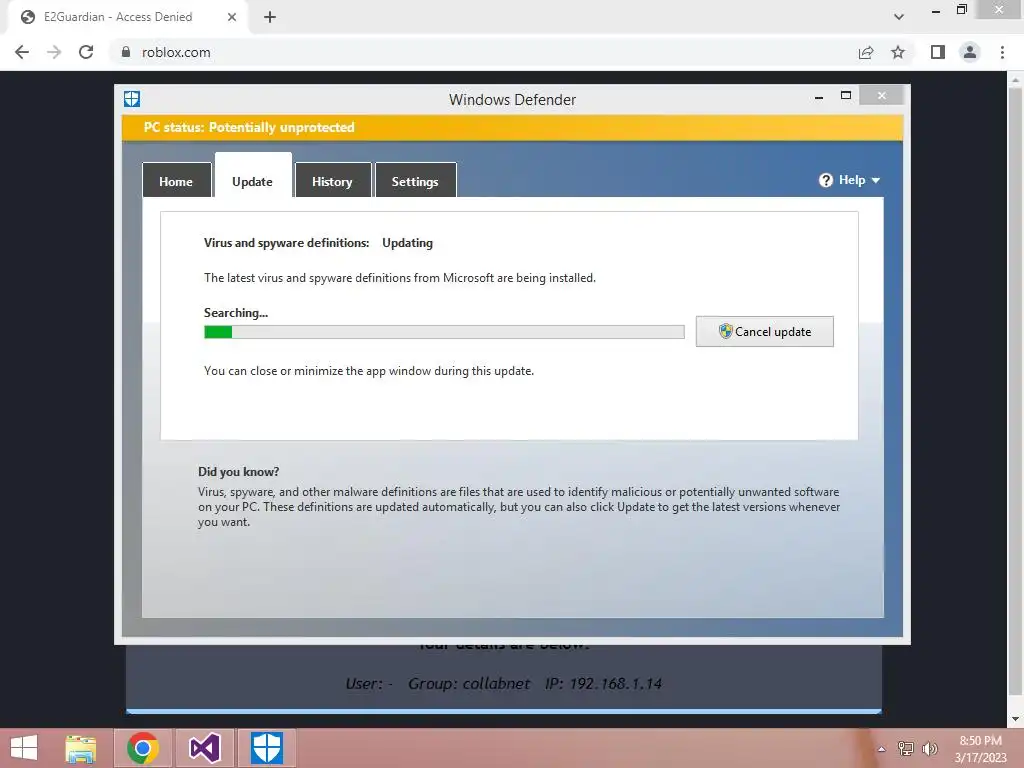Open Chrome side panel icon
Image resolution: width=1024 pixels, height=768 pixels.
[x=938, y=52]
